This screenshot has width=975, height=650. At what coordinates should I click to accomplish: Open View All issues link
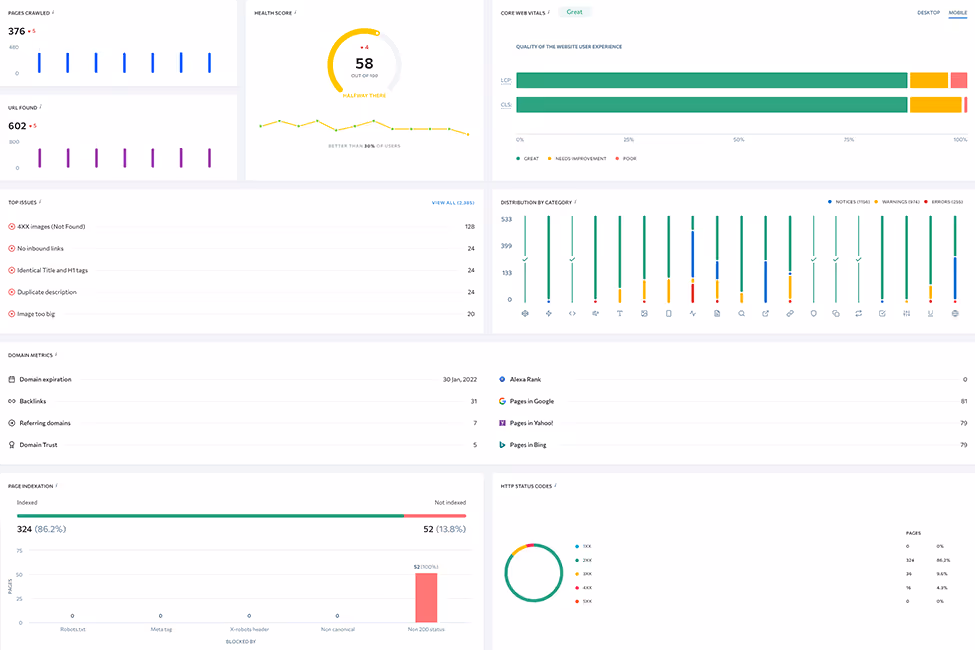[x=453, y=203]
